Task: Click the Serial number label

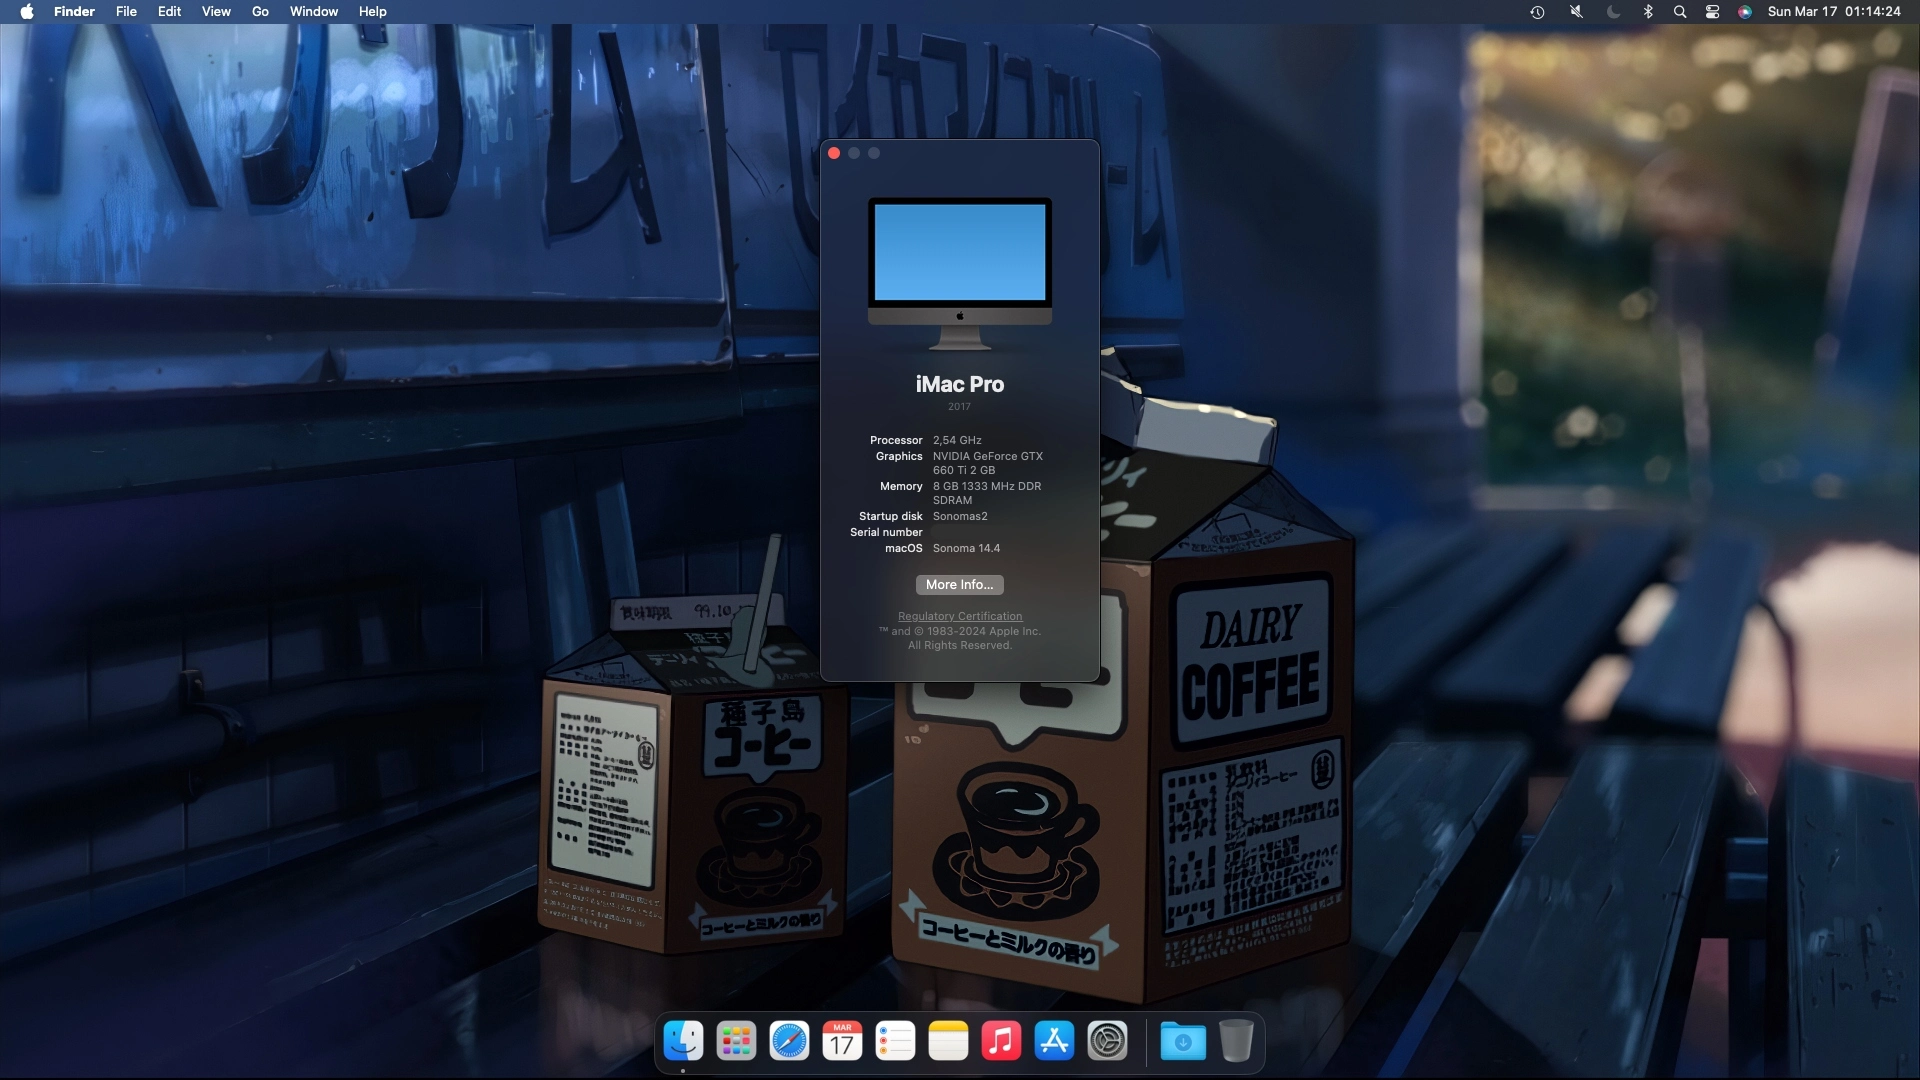Action: (x=886, y=532)
